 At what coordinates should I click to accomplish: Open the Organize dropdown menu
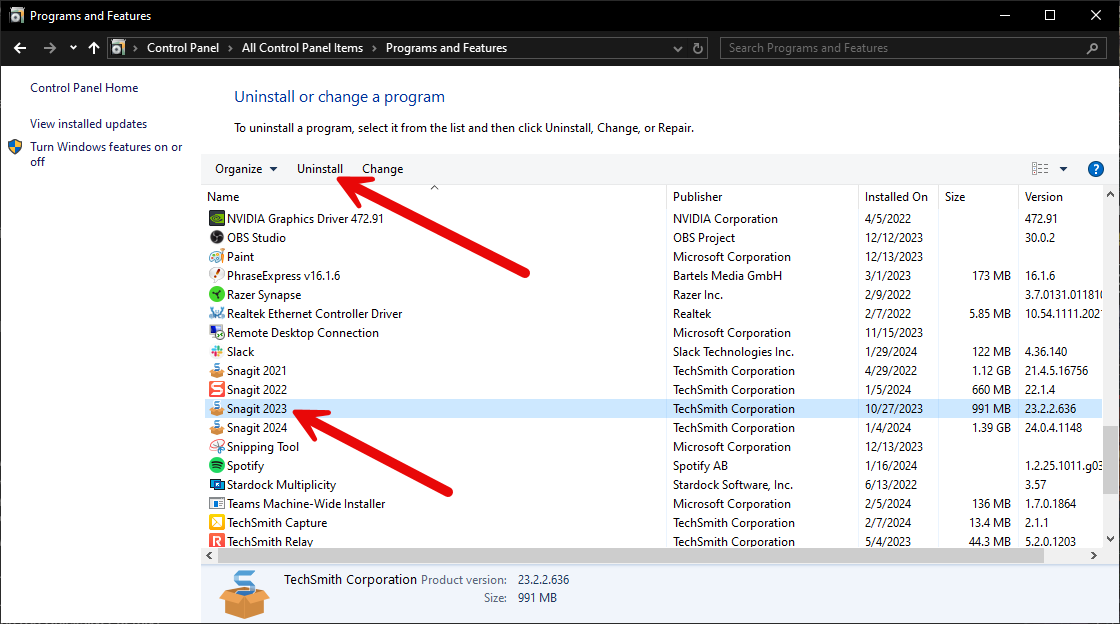click(x=246, y=169)
